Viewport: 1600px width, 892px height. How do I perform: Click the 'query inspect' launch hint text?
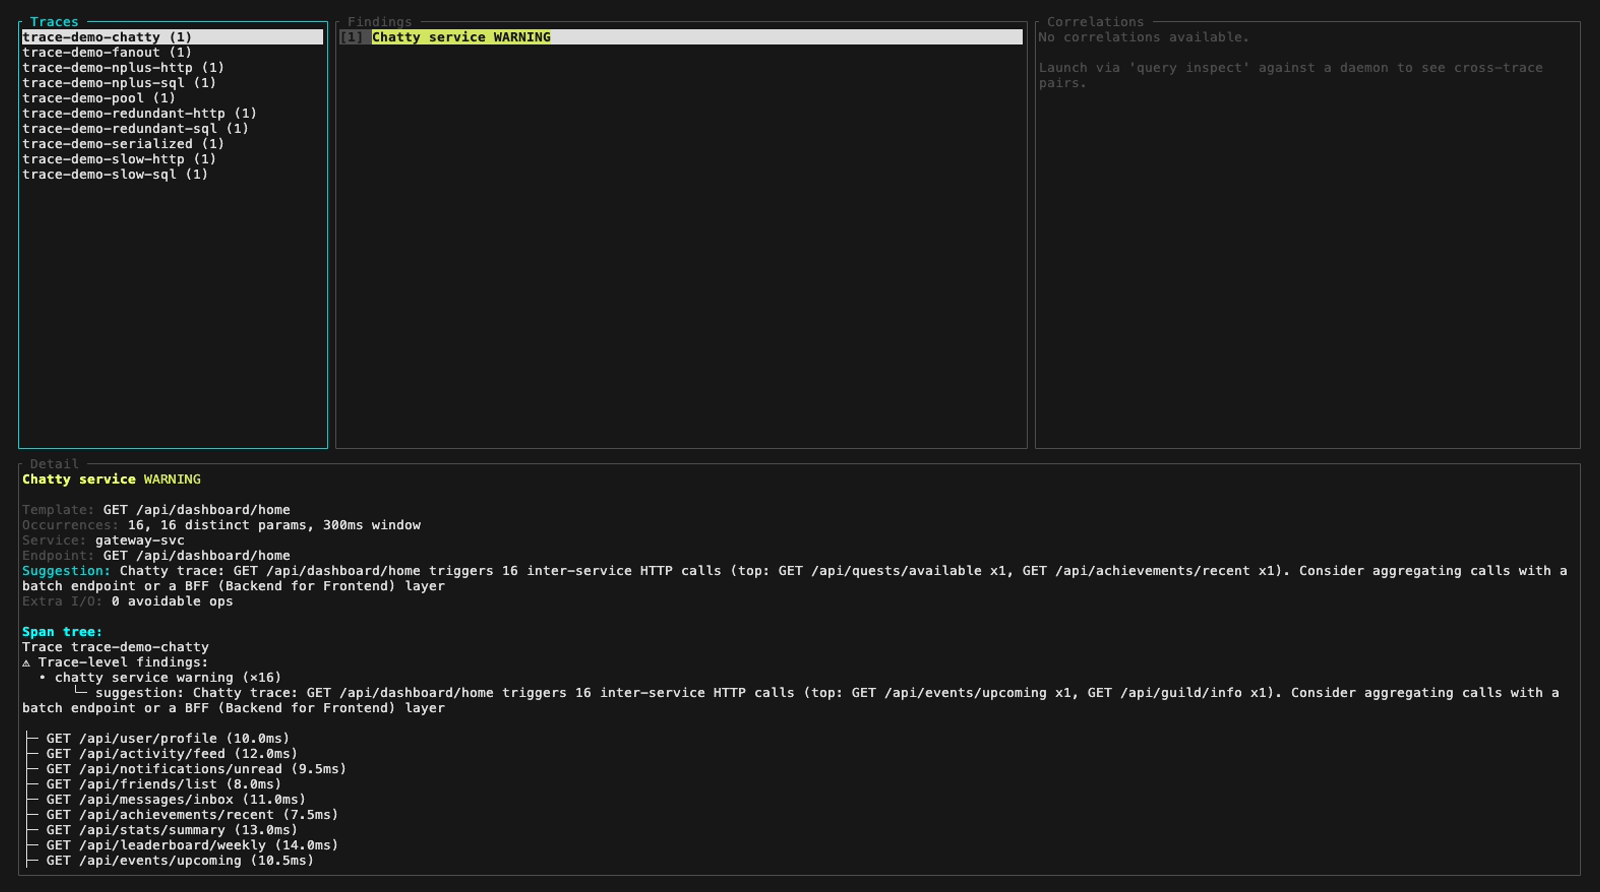coord(1290,75)
